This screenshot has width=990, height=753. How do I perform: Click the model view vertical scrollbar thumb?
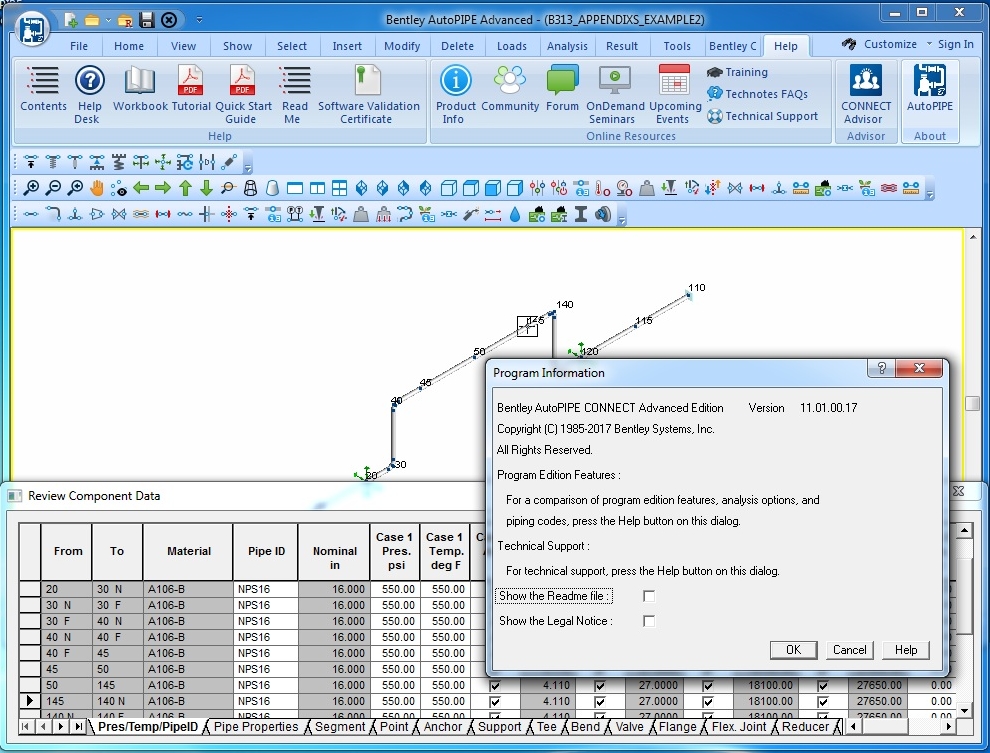coord(972,403)
